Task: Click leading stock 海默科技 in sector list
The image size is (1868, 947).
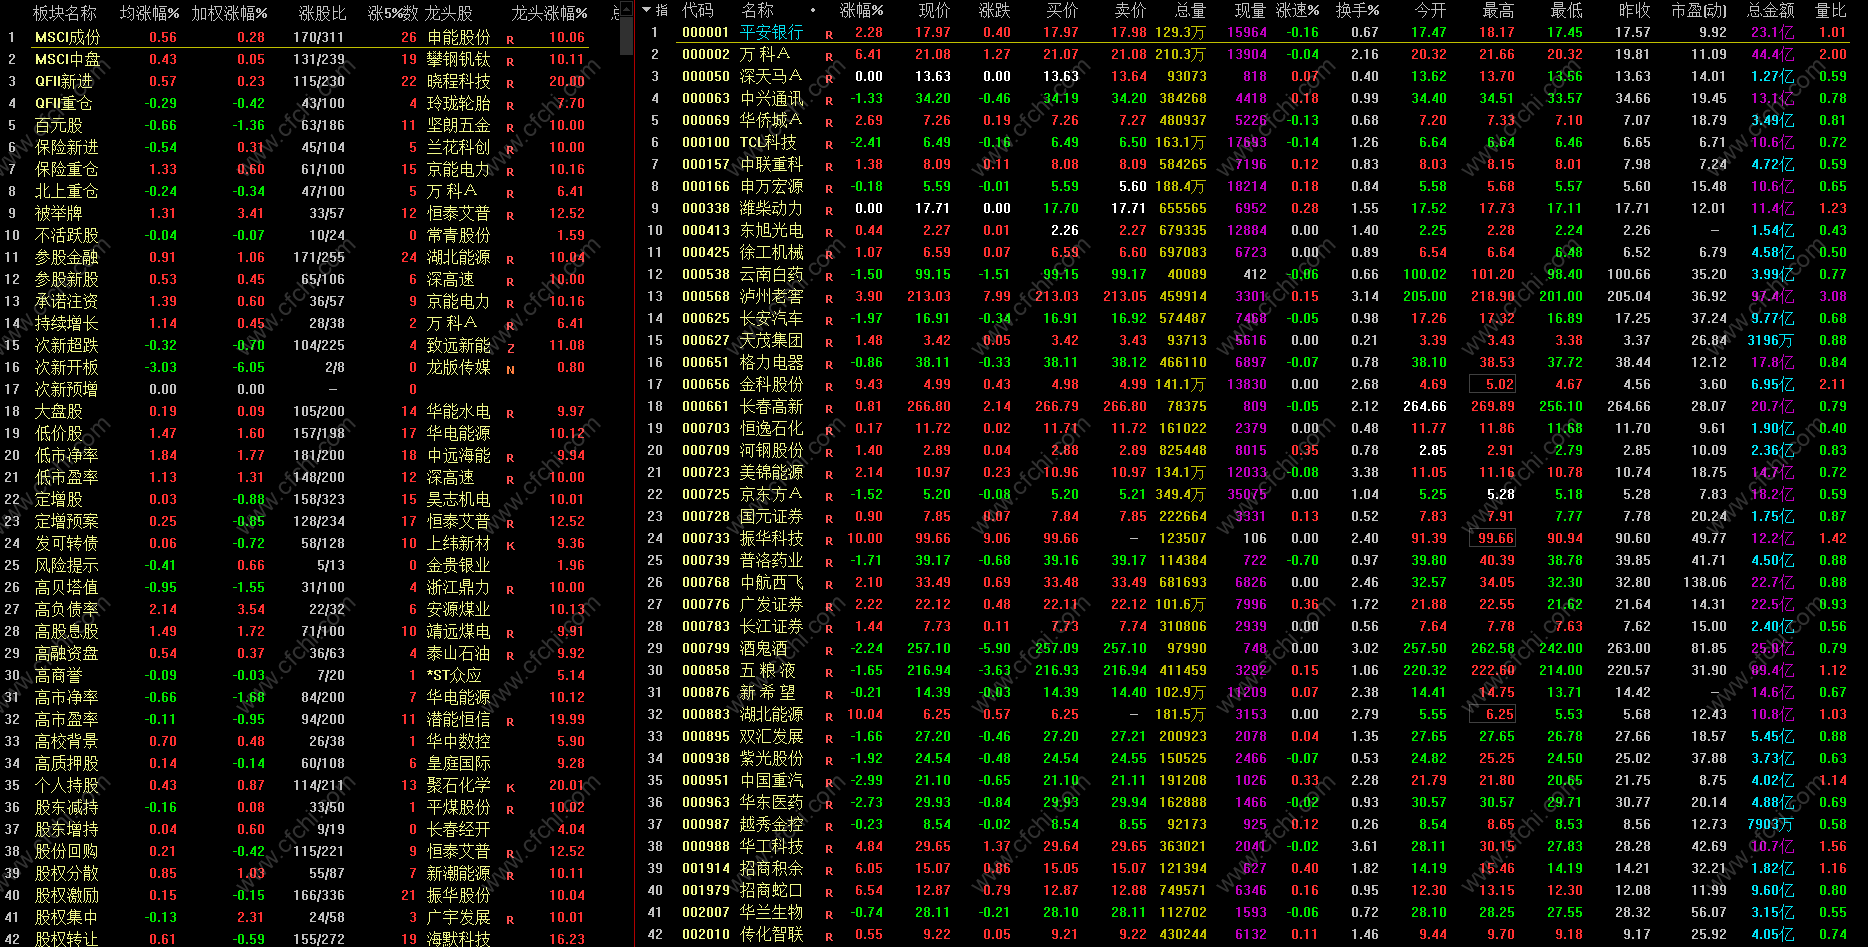Action: [459, 939]
